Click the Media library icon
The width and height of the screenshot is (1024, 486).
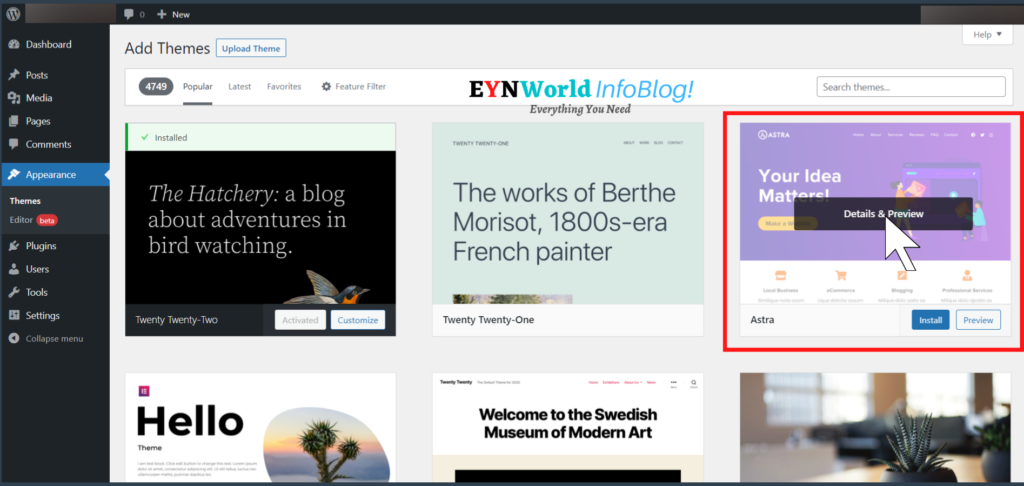[x=14, y=98]
